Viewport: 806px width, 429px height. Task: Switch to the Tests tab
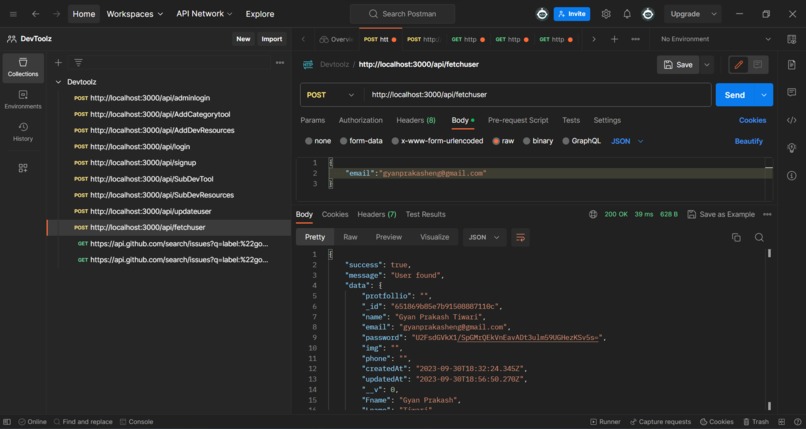571,120
